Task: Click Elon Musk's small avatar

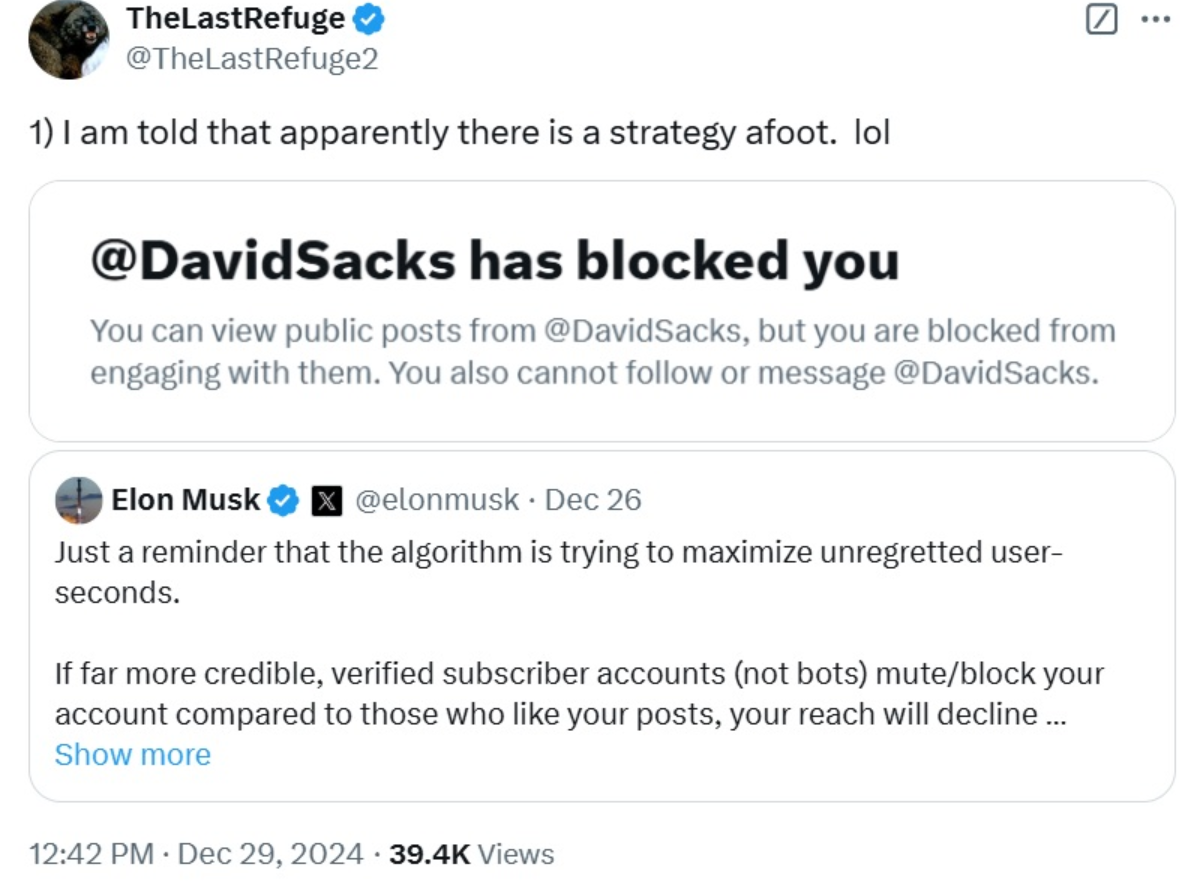Action: point(79,500)
